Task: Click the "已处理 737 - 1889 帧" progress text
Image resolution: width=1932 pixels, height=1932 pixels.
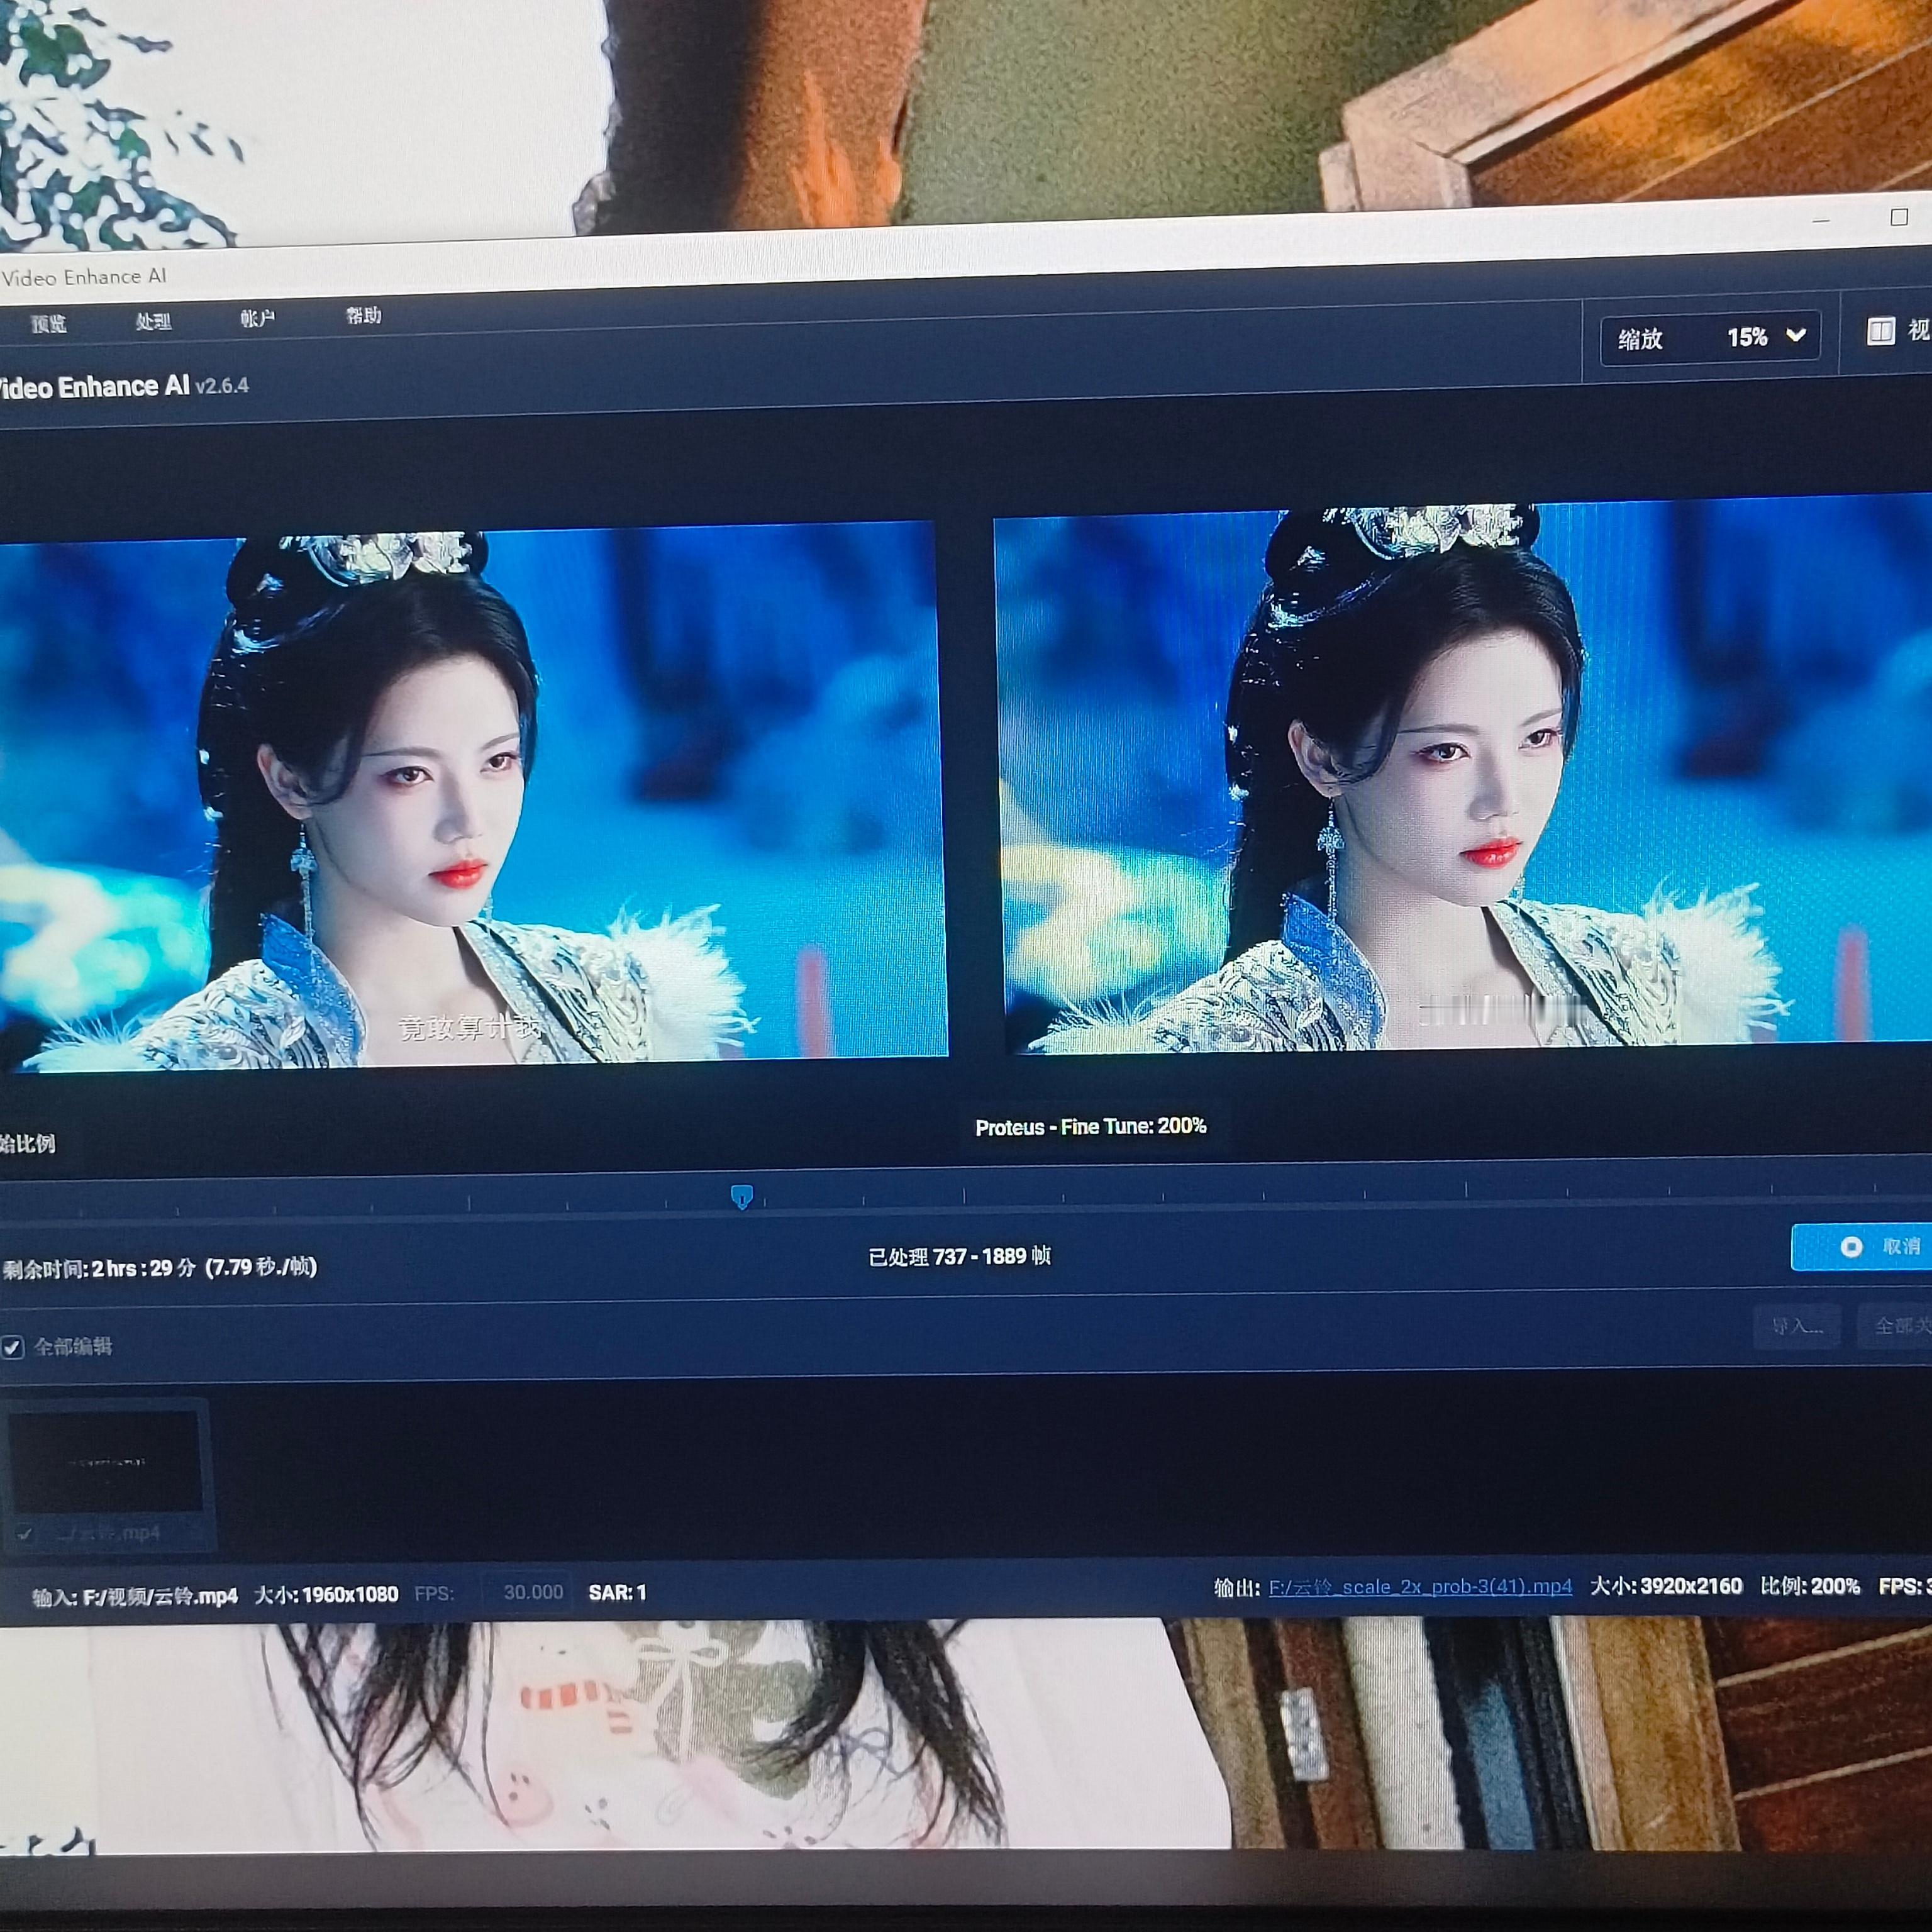Action: (x=960, y=1256)
